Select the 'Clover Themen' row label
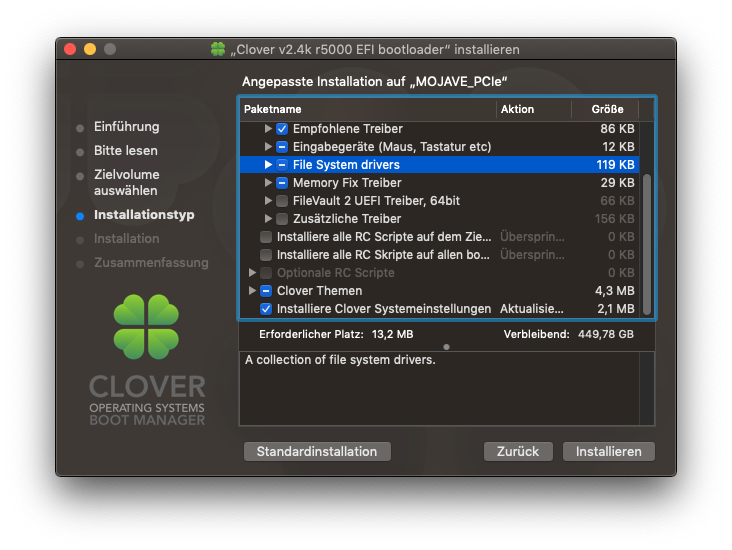The image size is (732, 550). coord(319,291)
